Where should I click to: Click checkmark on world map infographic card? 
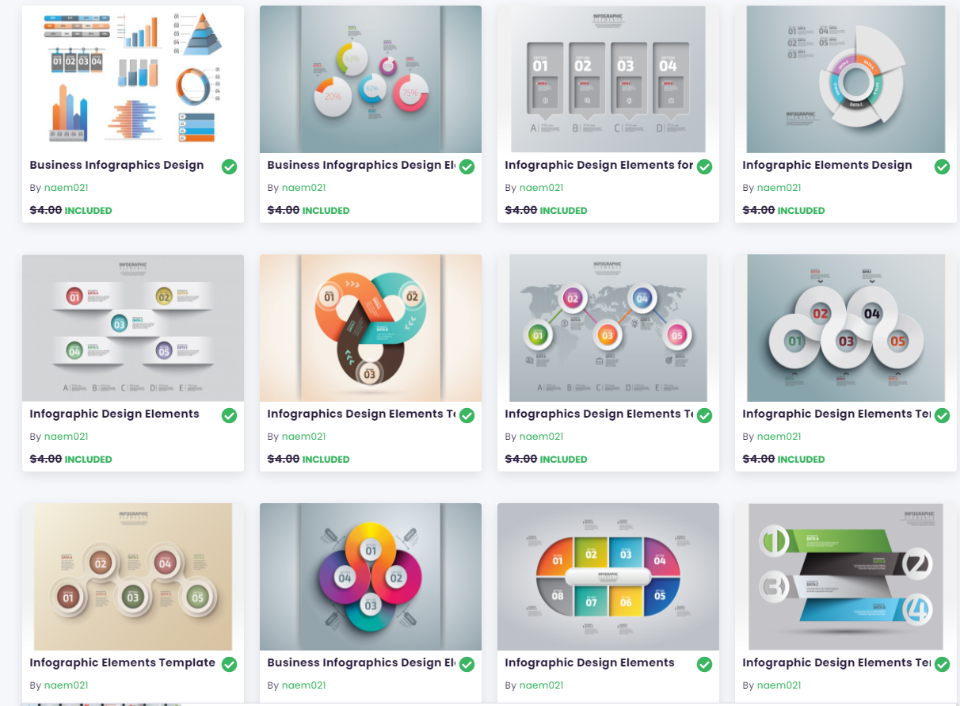(704, 416)
